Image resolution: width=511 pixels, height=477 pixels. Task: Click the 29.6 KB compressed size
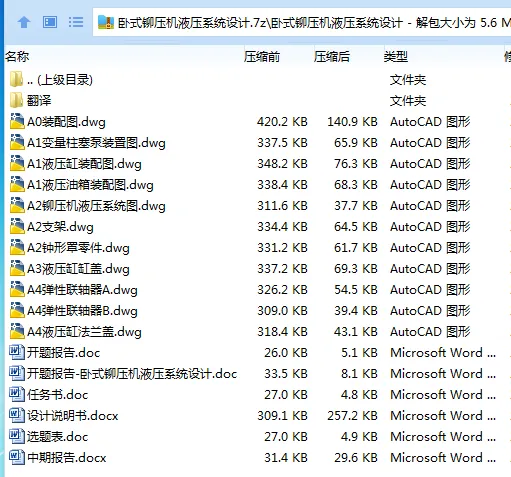[356, 458]
